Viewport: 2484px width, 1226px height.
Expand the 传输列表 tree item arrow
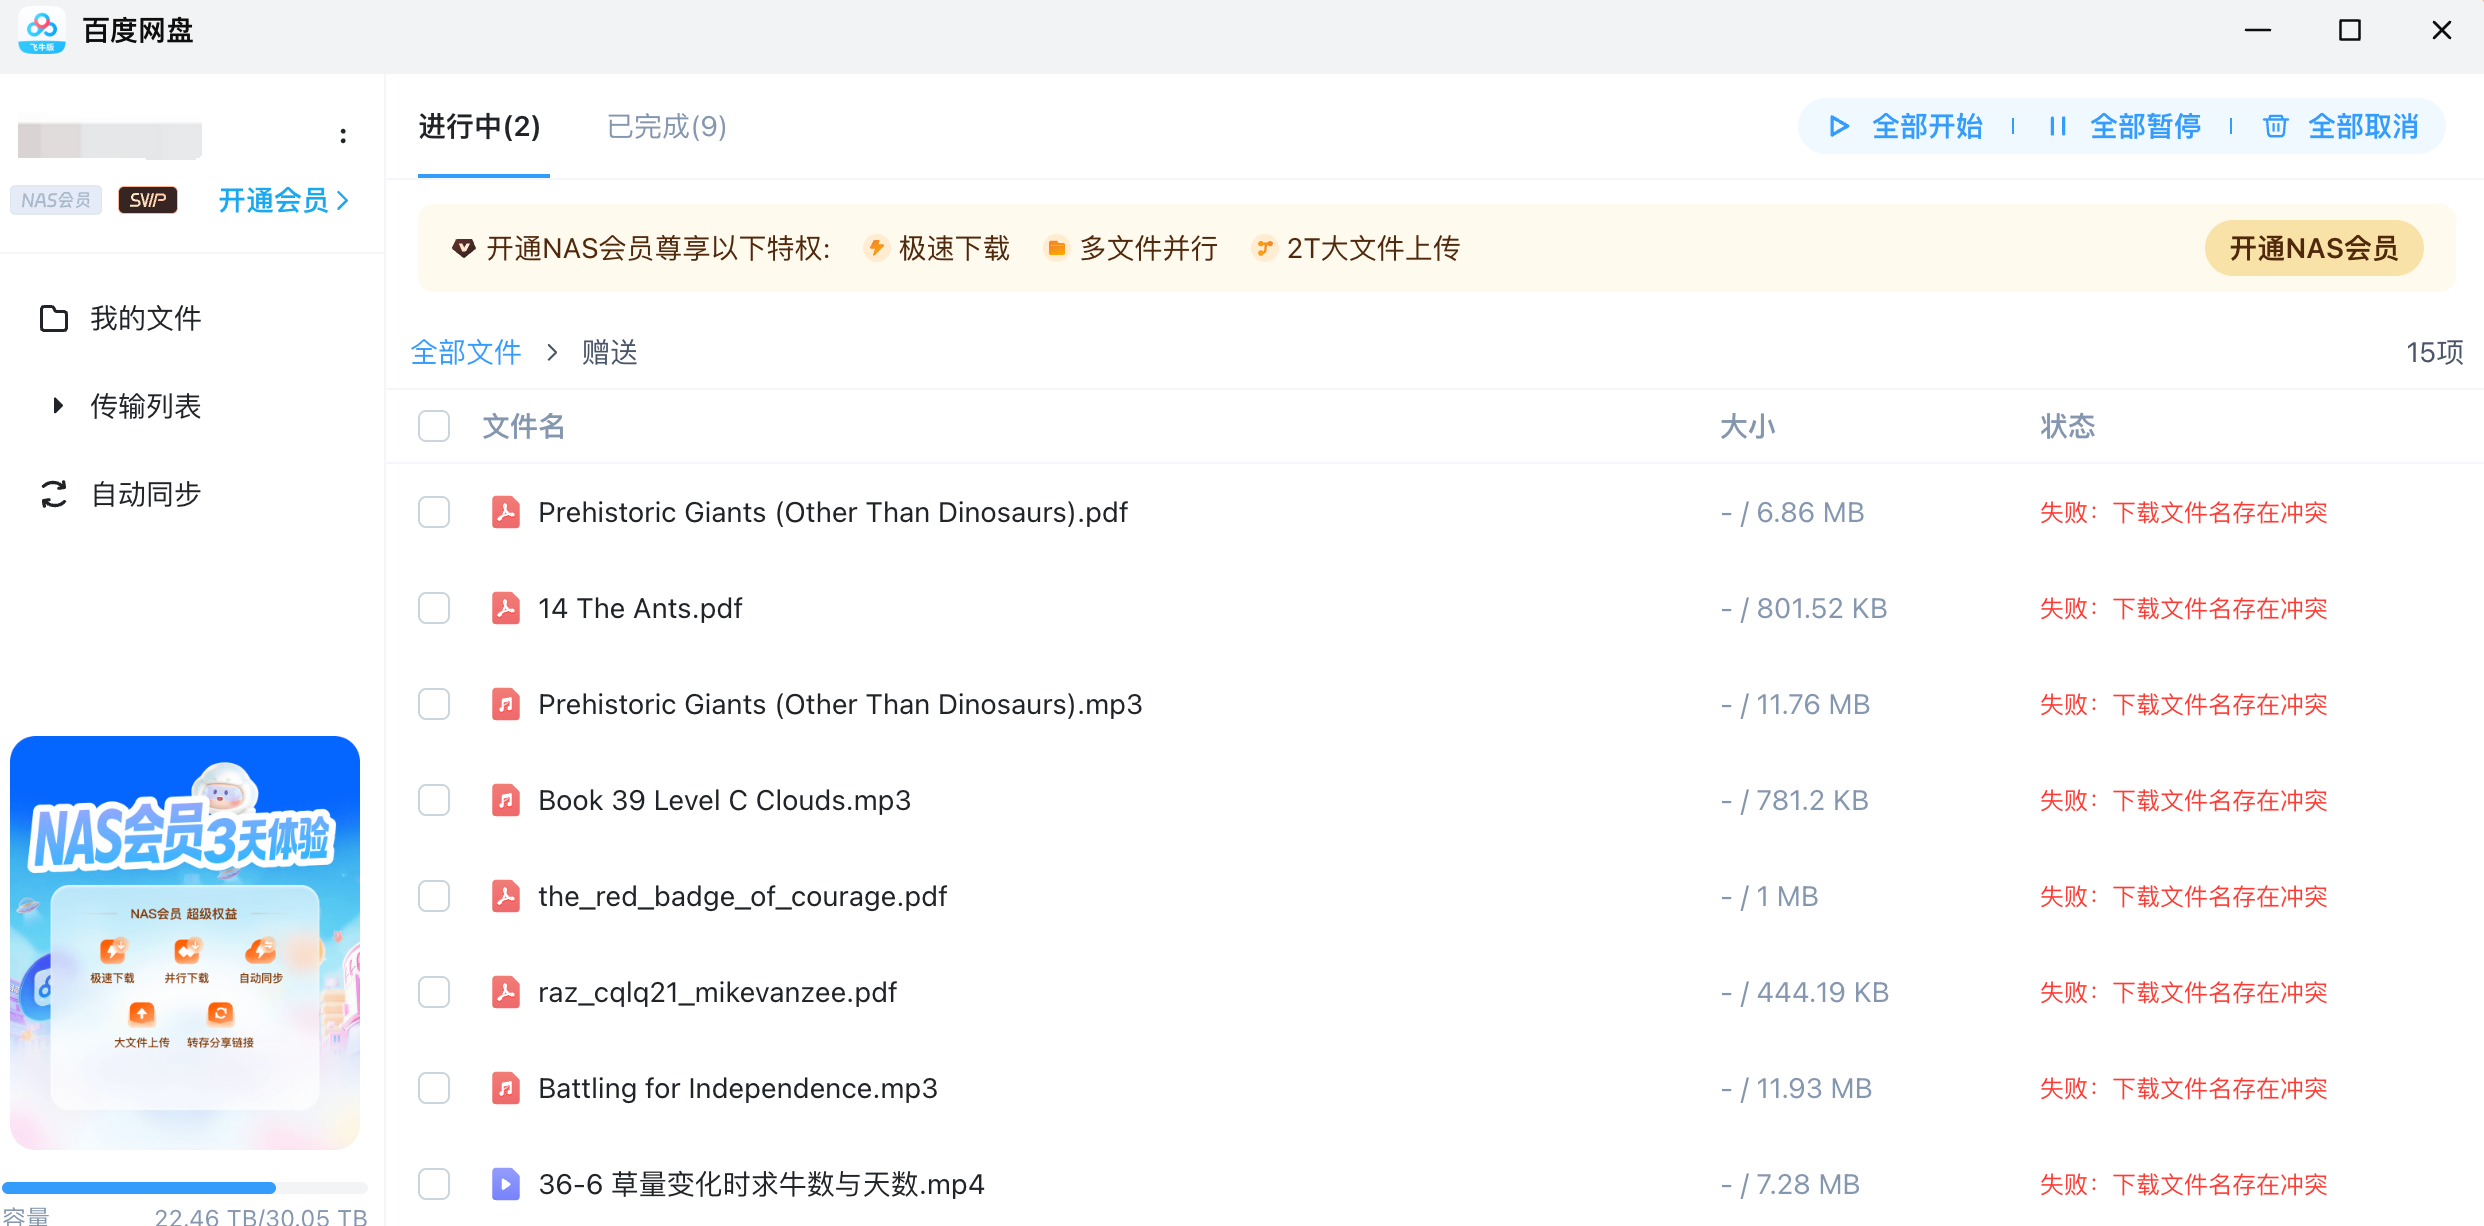click(58, 406)
